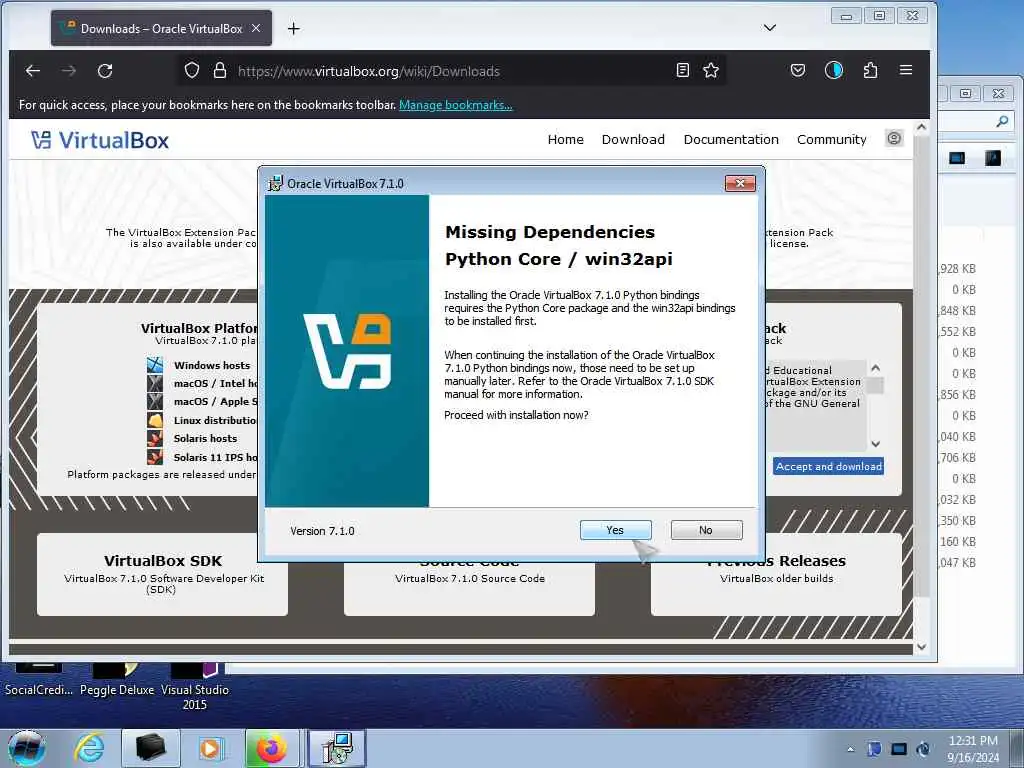1024x768 pixels.
Task: Open Firefox tracking protection shield
Action: [191, 71]
